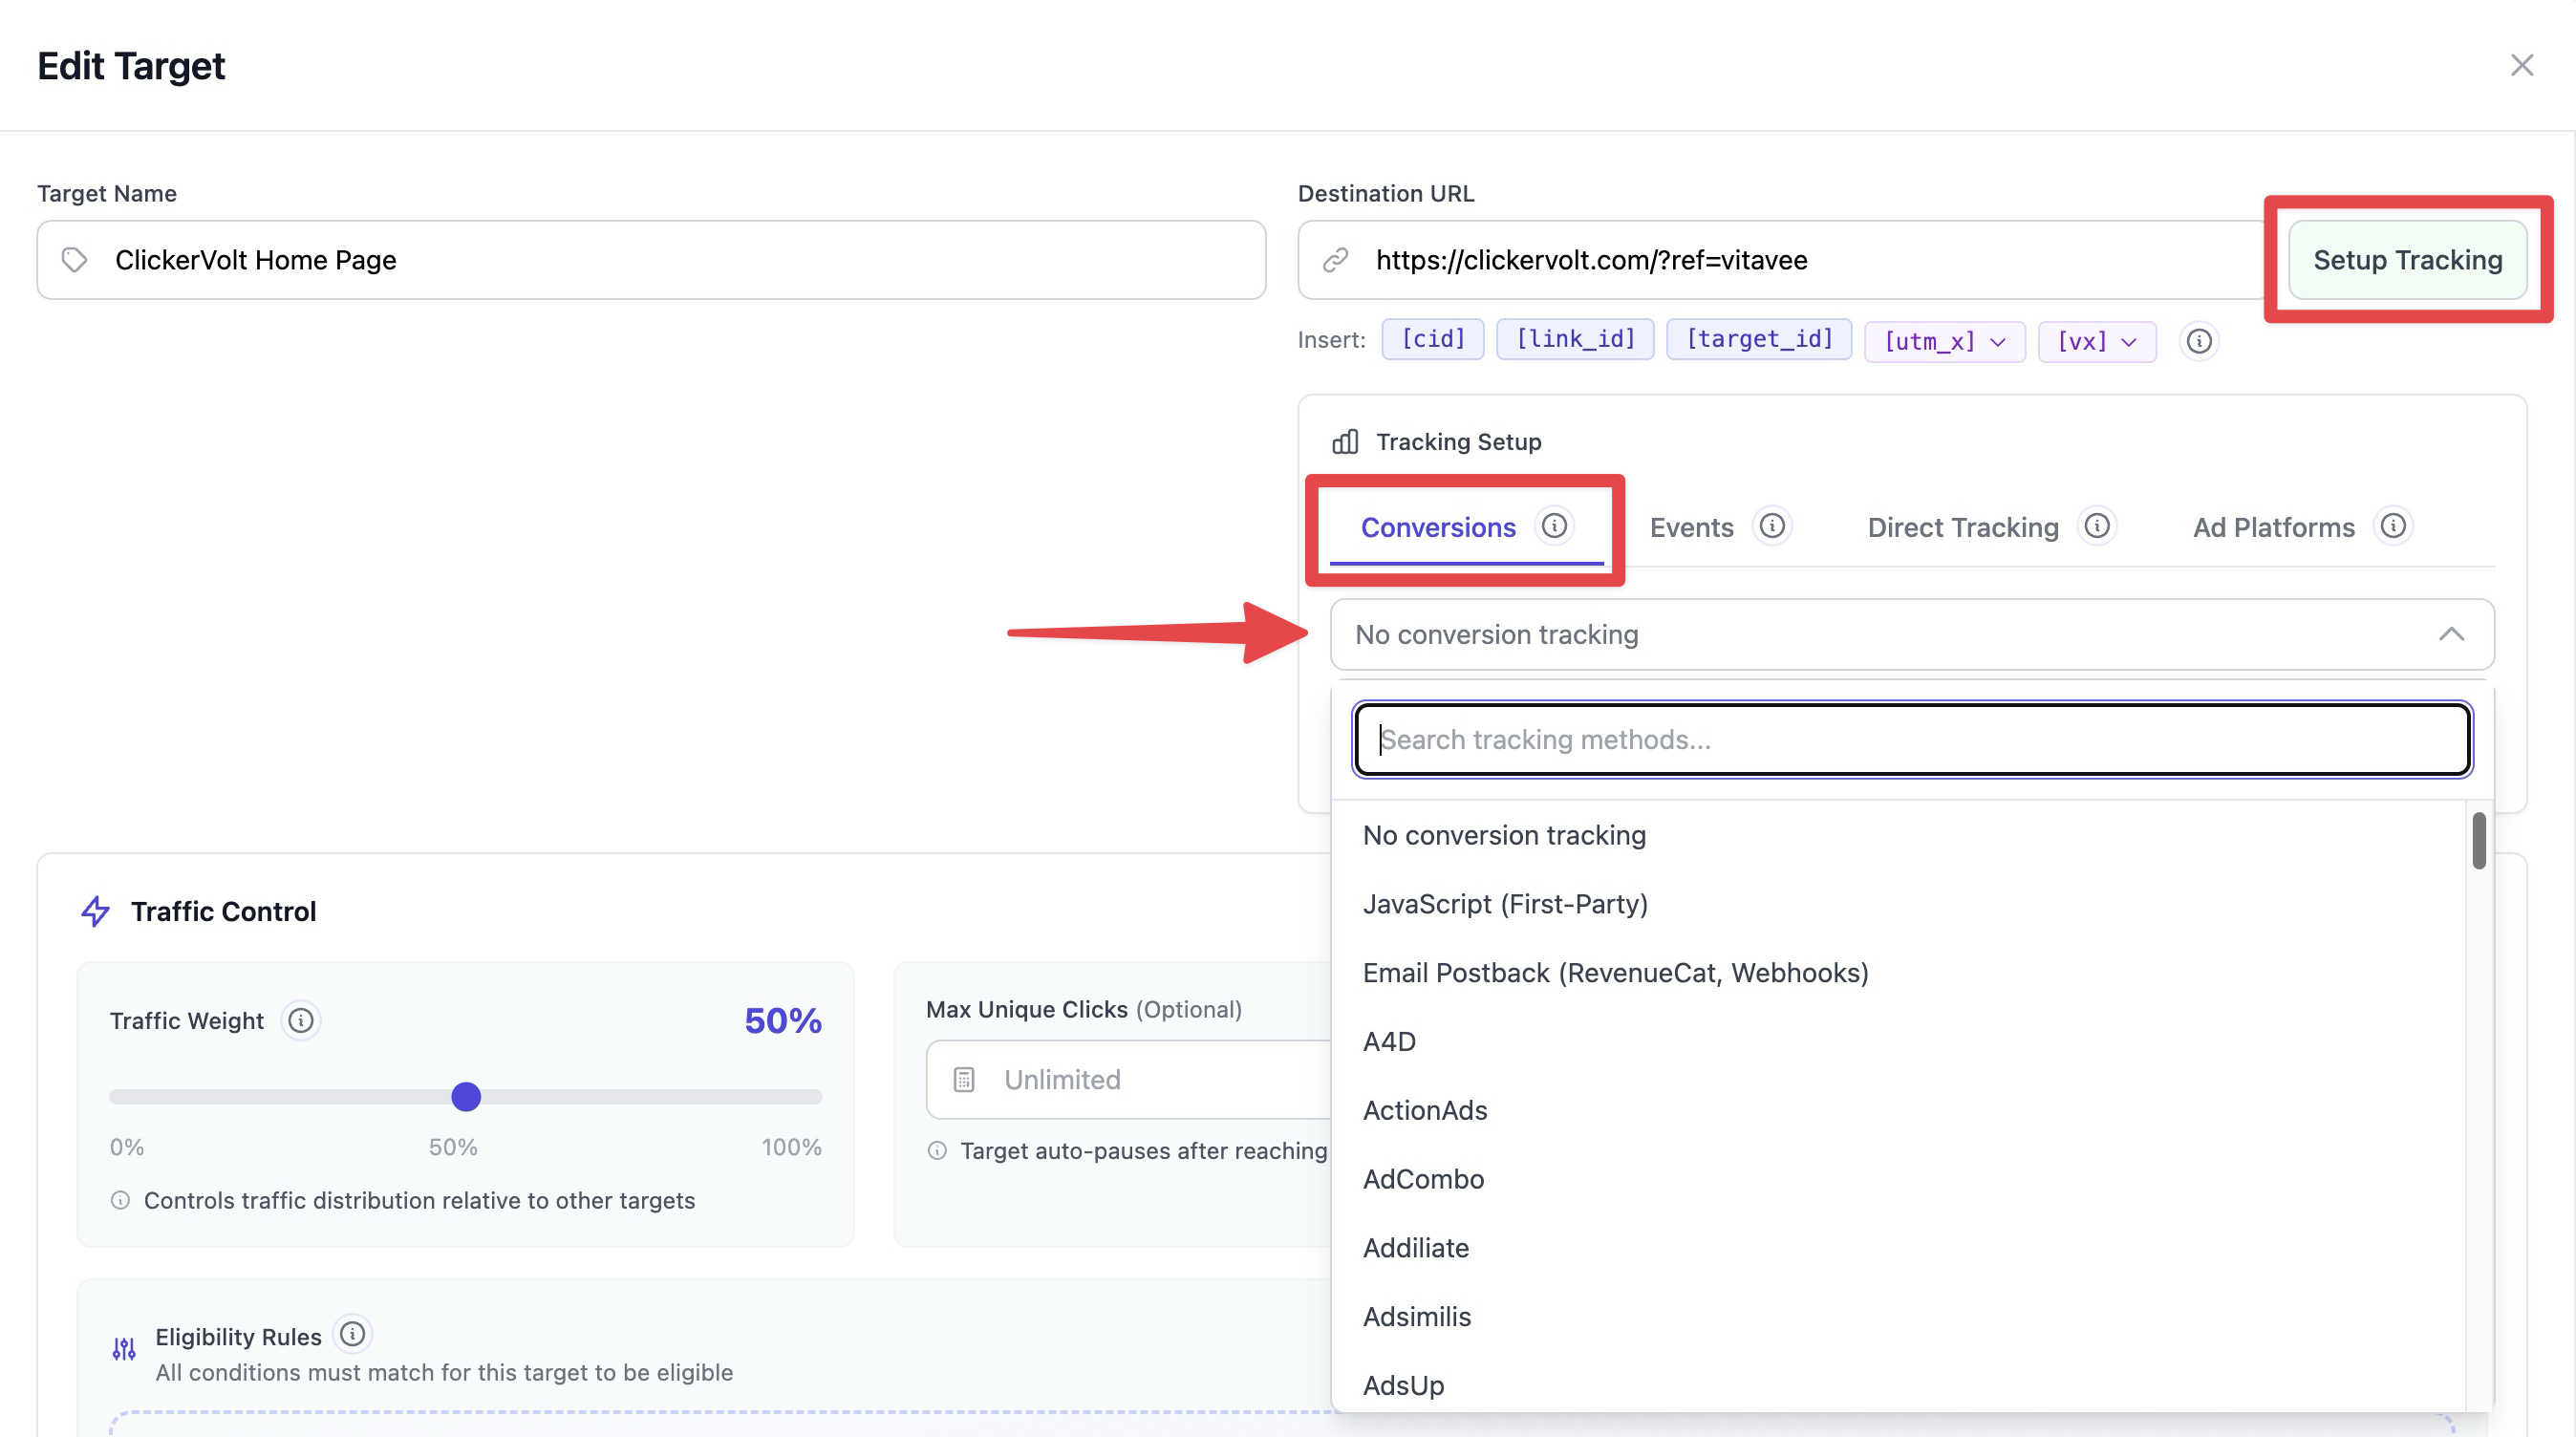The width and height of the screenshot is (2576, 1437).
Task: Click the 100% slider label
Action: [x=791, y=1147]
